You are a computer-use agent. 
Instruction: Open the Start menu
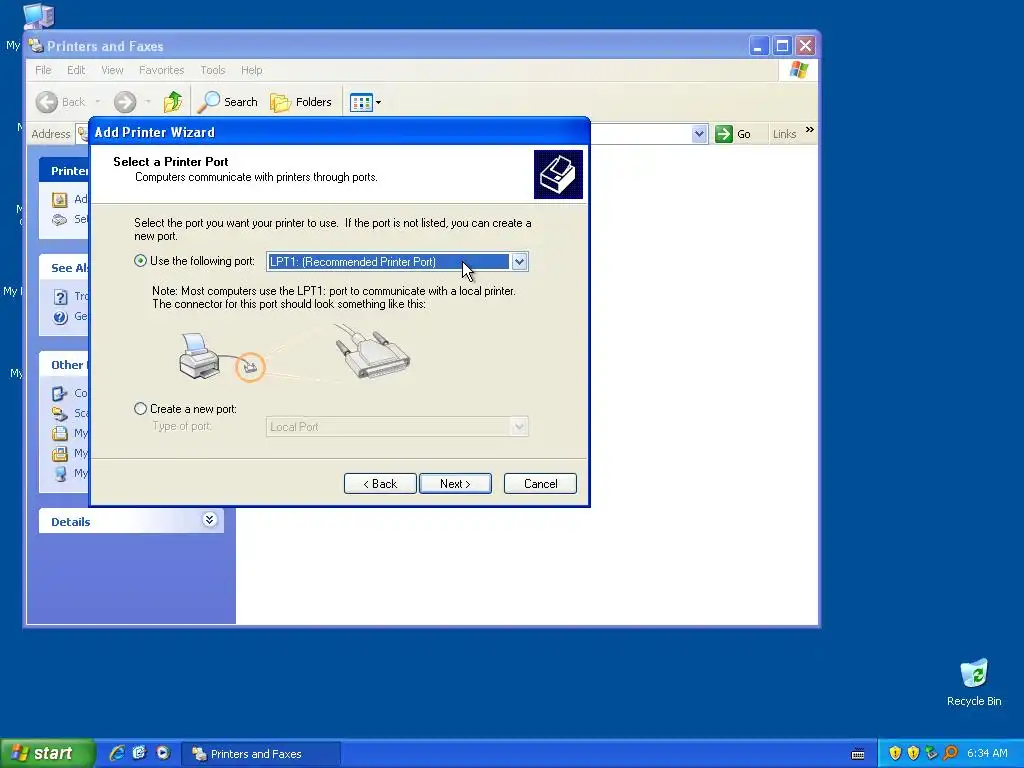pyautogui.click(x=47, y=754)
